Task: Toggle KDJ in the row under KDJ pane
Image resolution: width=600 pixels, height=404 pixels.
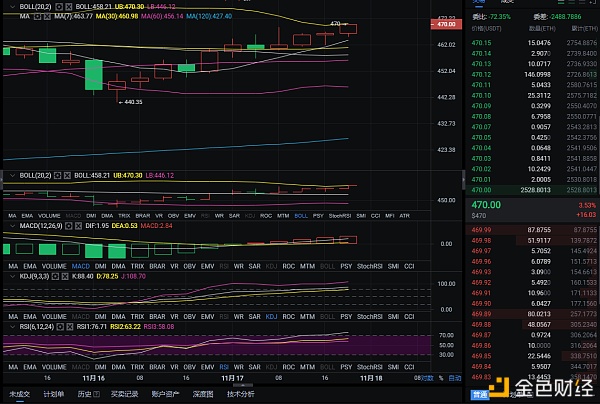Action: tap(271, 317)
